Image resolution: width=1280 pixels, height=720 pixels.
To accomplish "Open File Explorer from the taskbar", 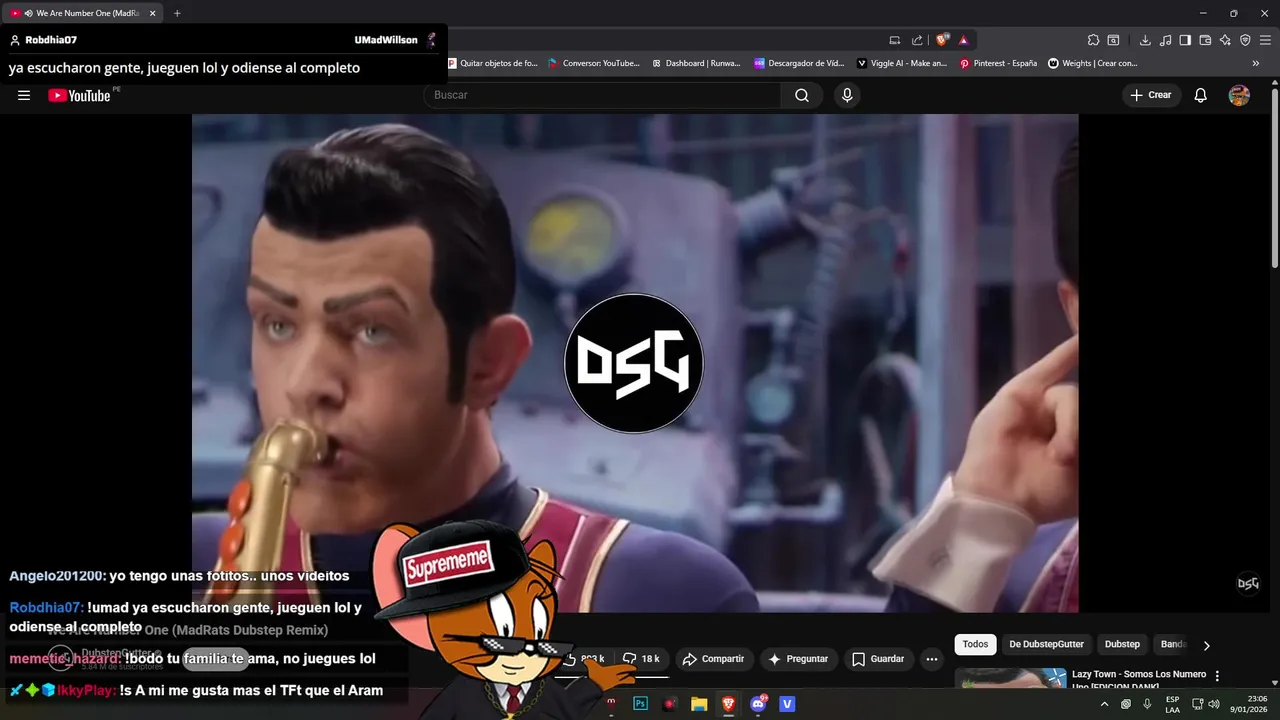I will pos(699,704).
